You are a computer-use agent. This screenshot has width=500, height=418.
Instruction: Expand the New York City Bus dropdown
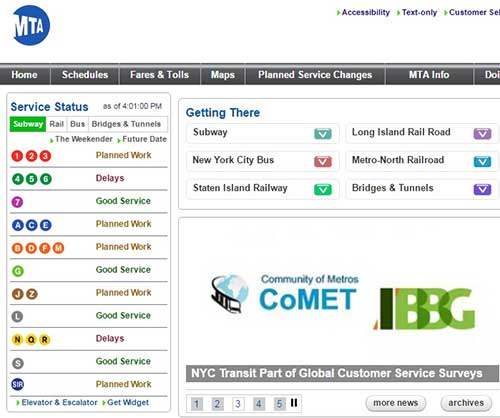pyautogui.click(x=322, y=162)
